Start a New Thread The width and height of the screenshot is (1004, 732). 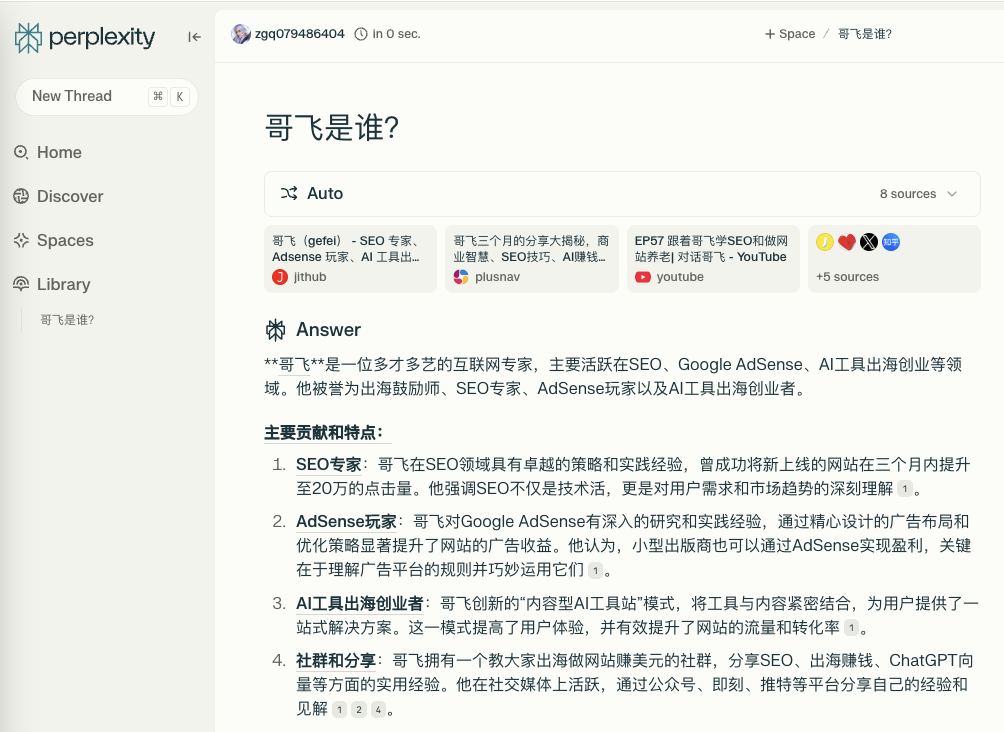[107, 97]
